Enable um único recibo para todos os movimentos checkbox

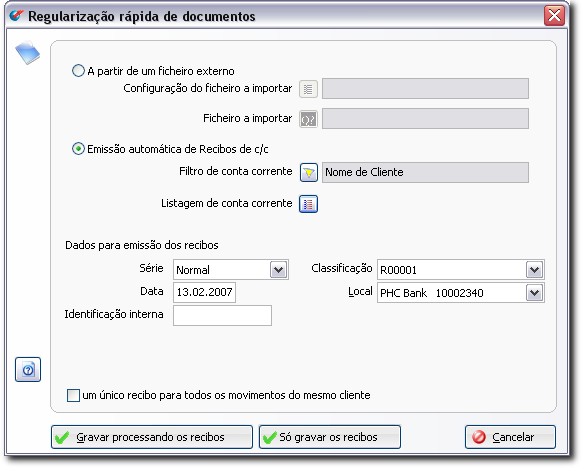73,395
